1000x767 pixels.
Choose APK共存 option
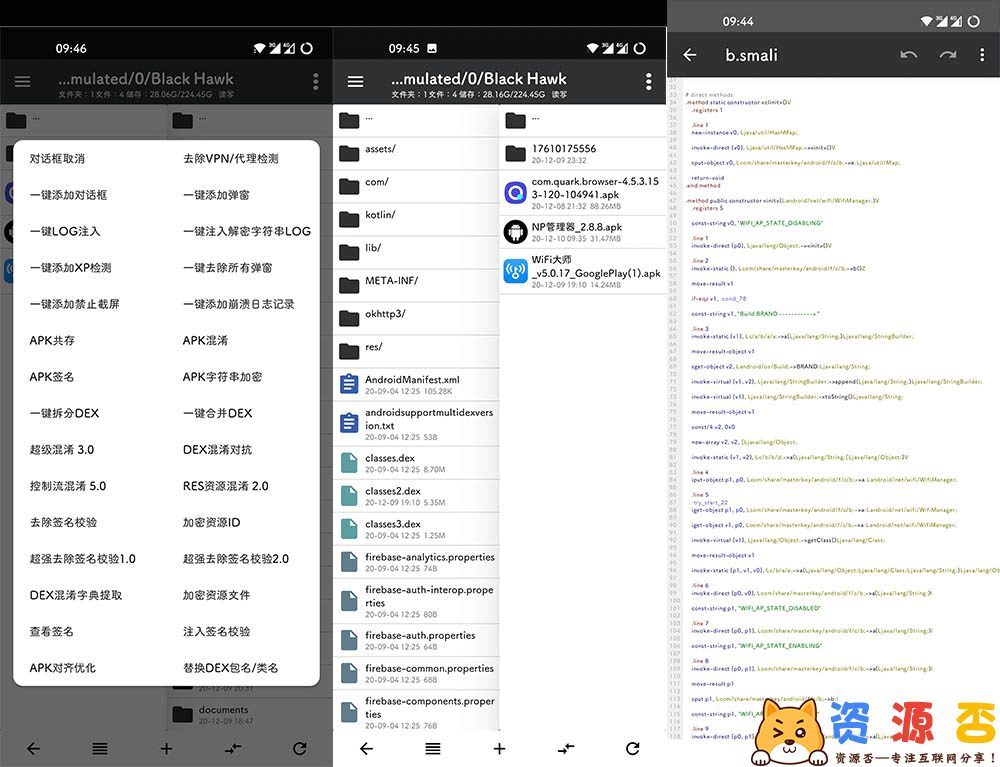coord(52,340)
